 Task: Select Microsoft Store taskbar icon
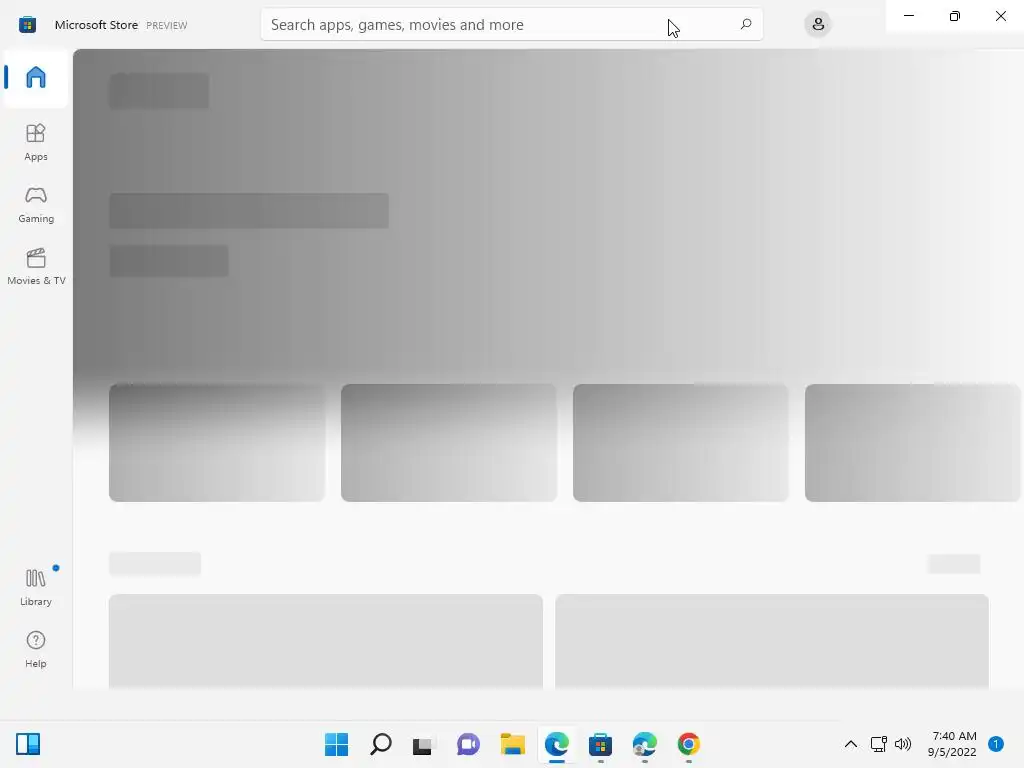600,744
